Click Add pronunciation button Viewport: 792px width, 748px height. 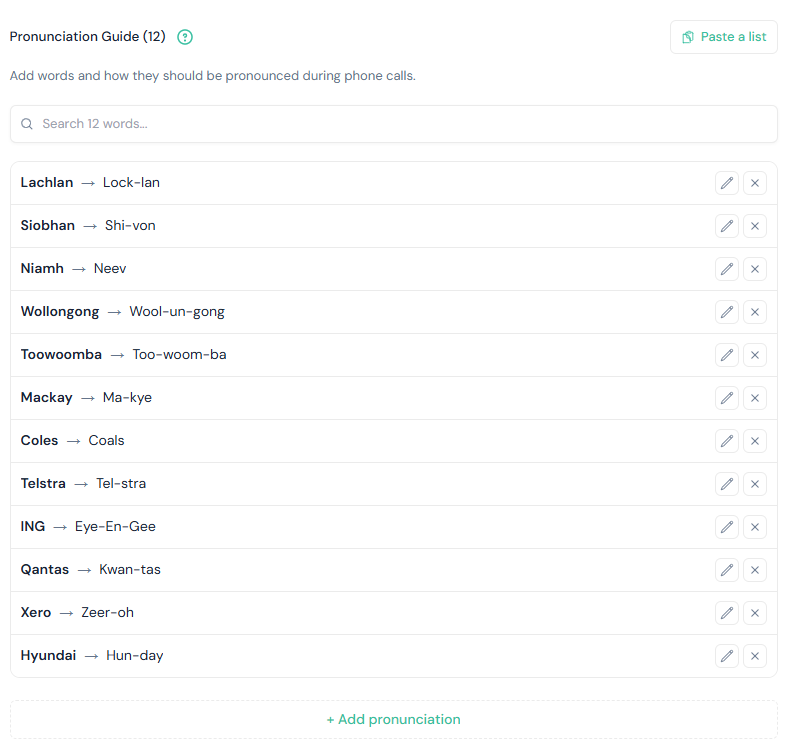click(x=393, y=719)
